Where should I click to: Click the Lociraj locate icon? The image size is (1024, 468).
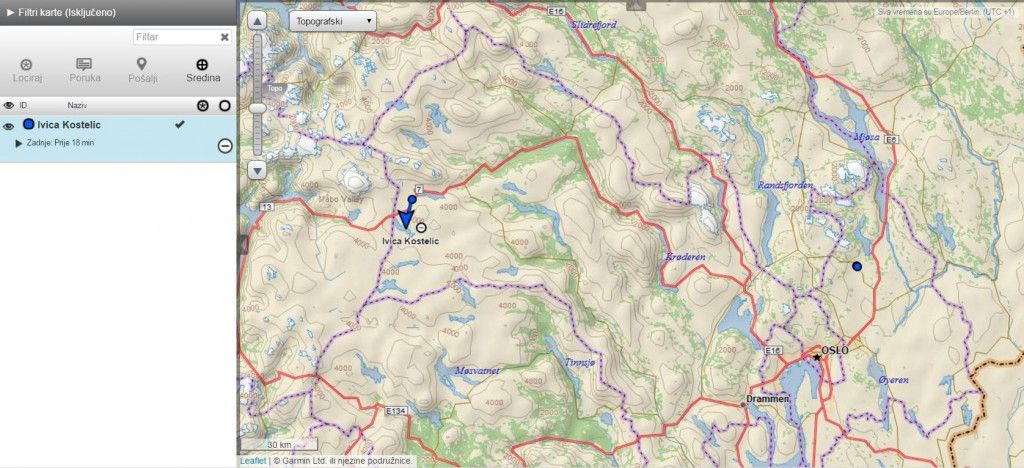26,64
